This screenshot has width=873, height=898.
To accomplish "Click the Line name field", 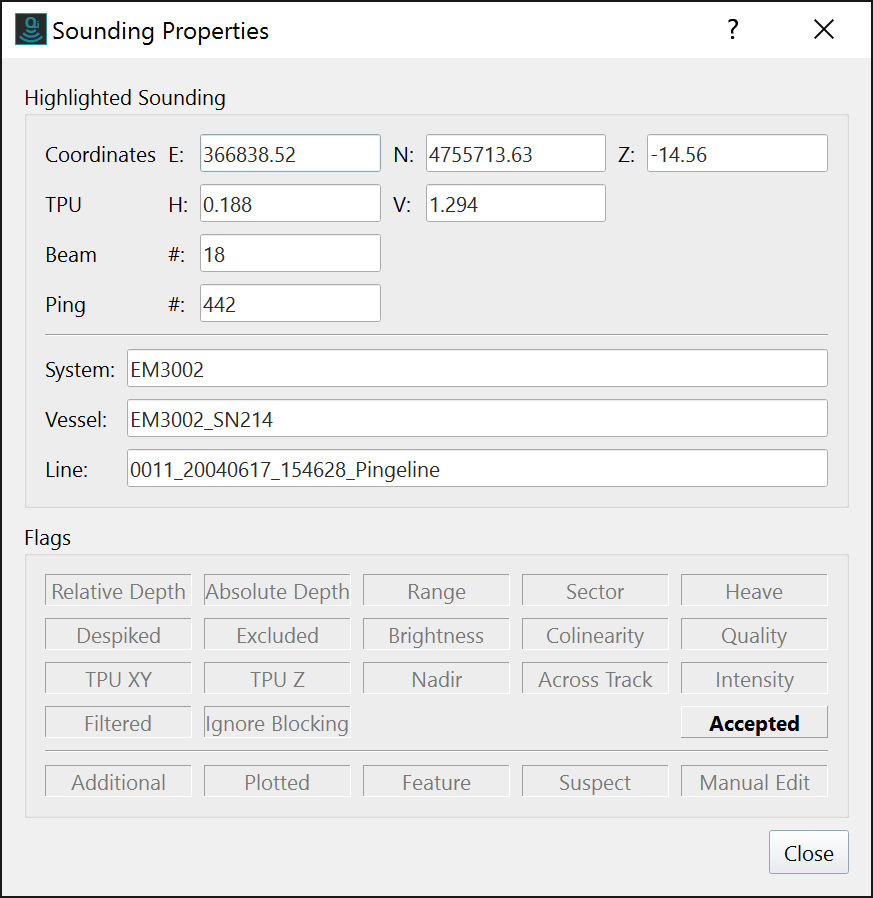I will (x=477, y=469).
